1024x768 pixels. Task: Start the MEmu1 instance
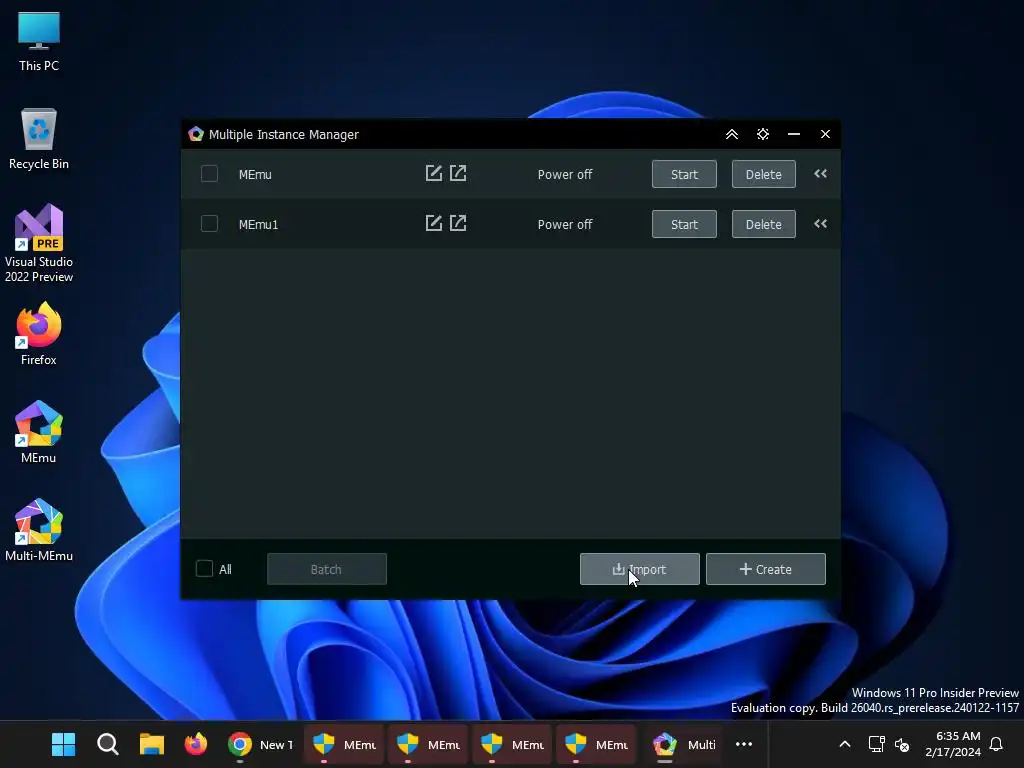point(684,224)
